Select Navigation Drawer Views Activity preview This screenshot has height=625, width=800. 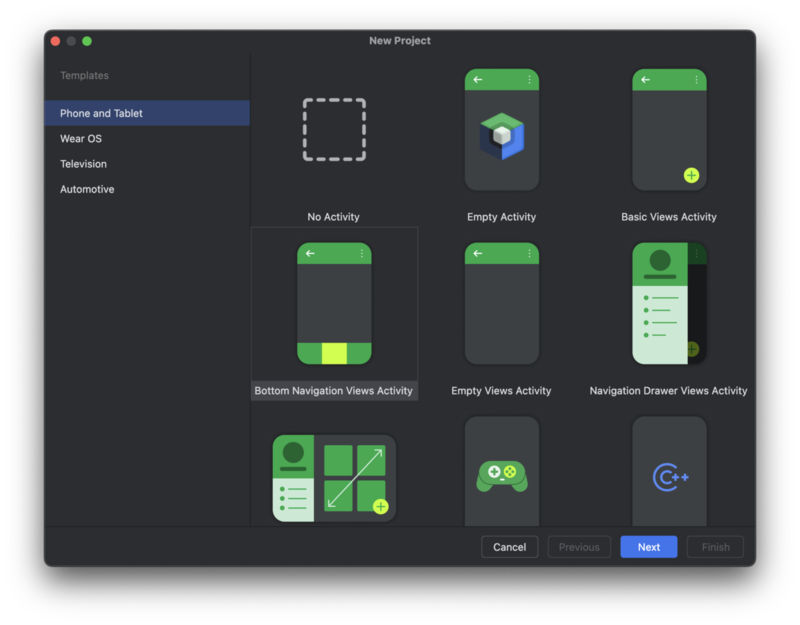[x=669, y=303]
